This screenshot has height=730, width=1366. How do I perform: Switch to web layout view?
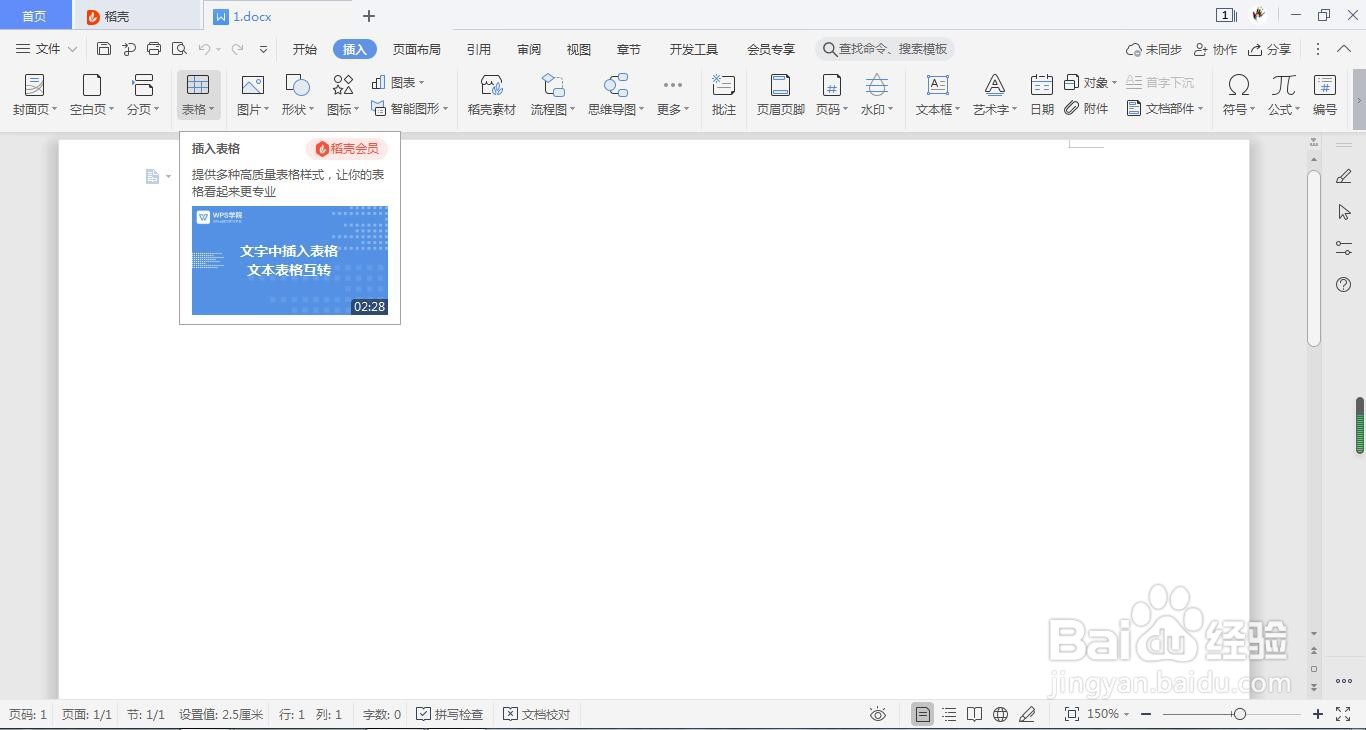point(1000,714)
